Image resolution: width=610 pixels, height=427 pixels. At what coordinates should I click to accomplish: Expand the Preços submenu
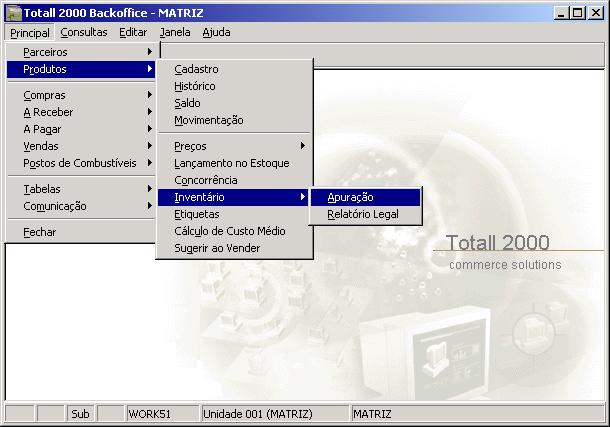[190, 146]
